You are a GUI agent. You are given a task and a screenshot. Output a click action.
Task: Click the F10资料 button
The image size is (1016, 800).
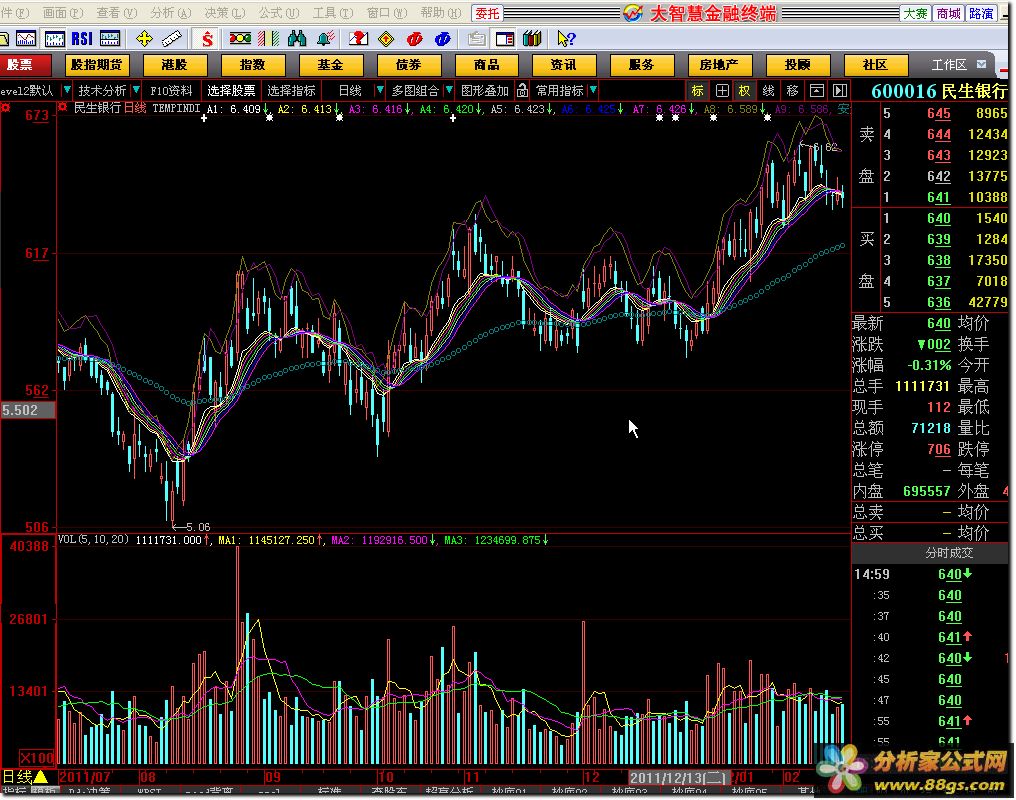171,91
